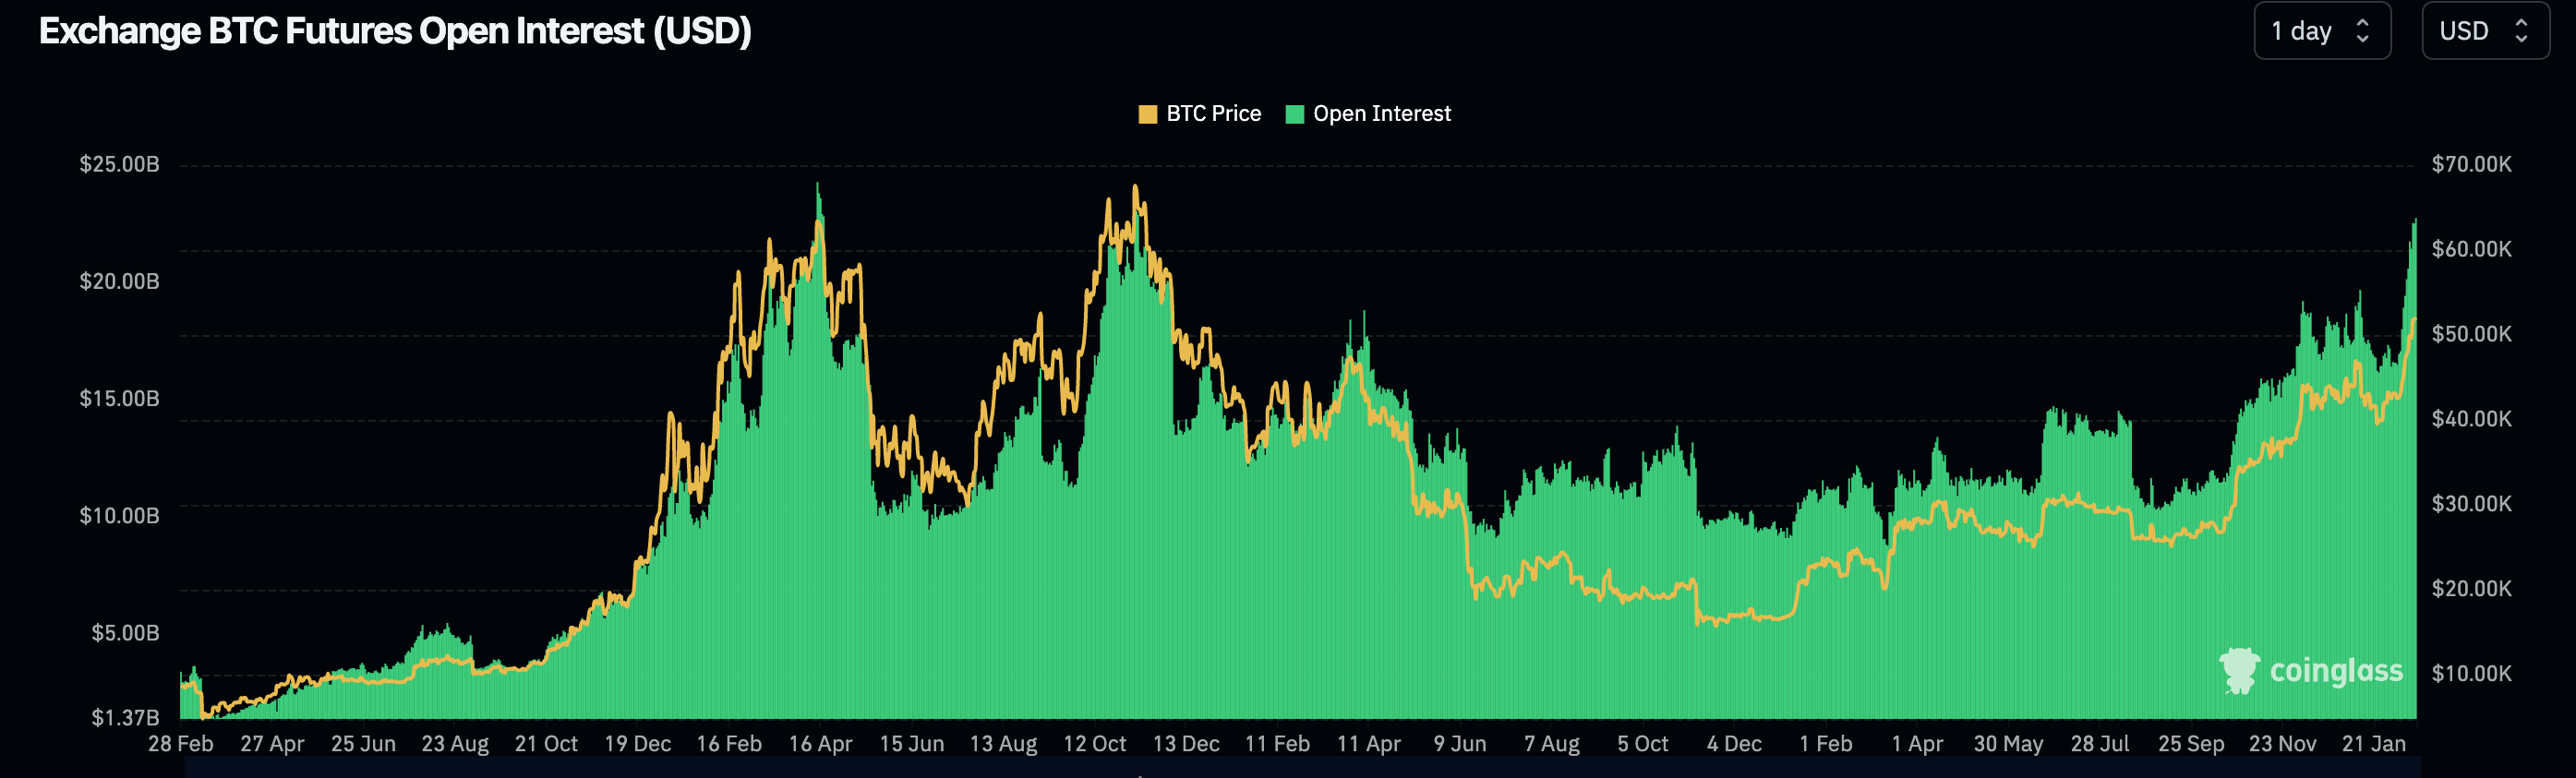Click the up-down chevron beside "1 day"
Viewport: 2576px width, 778px height.
[2363, 31]
